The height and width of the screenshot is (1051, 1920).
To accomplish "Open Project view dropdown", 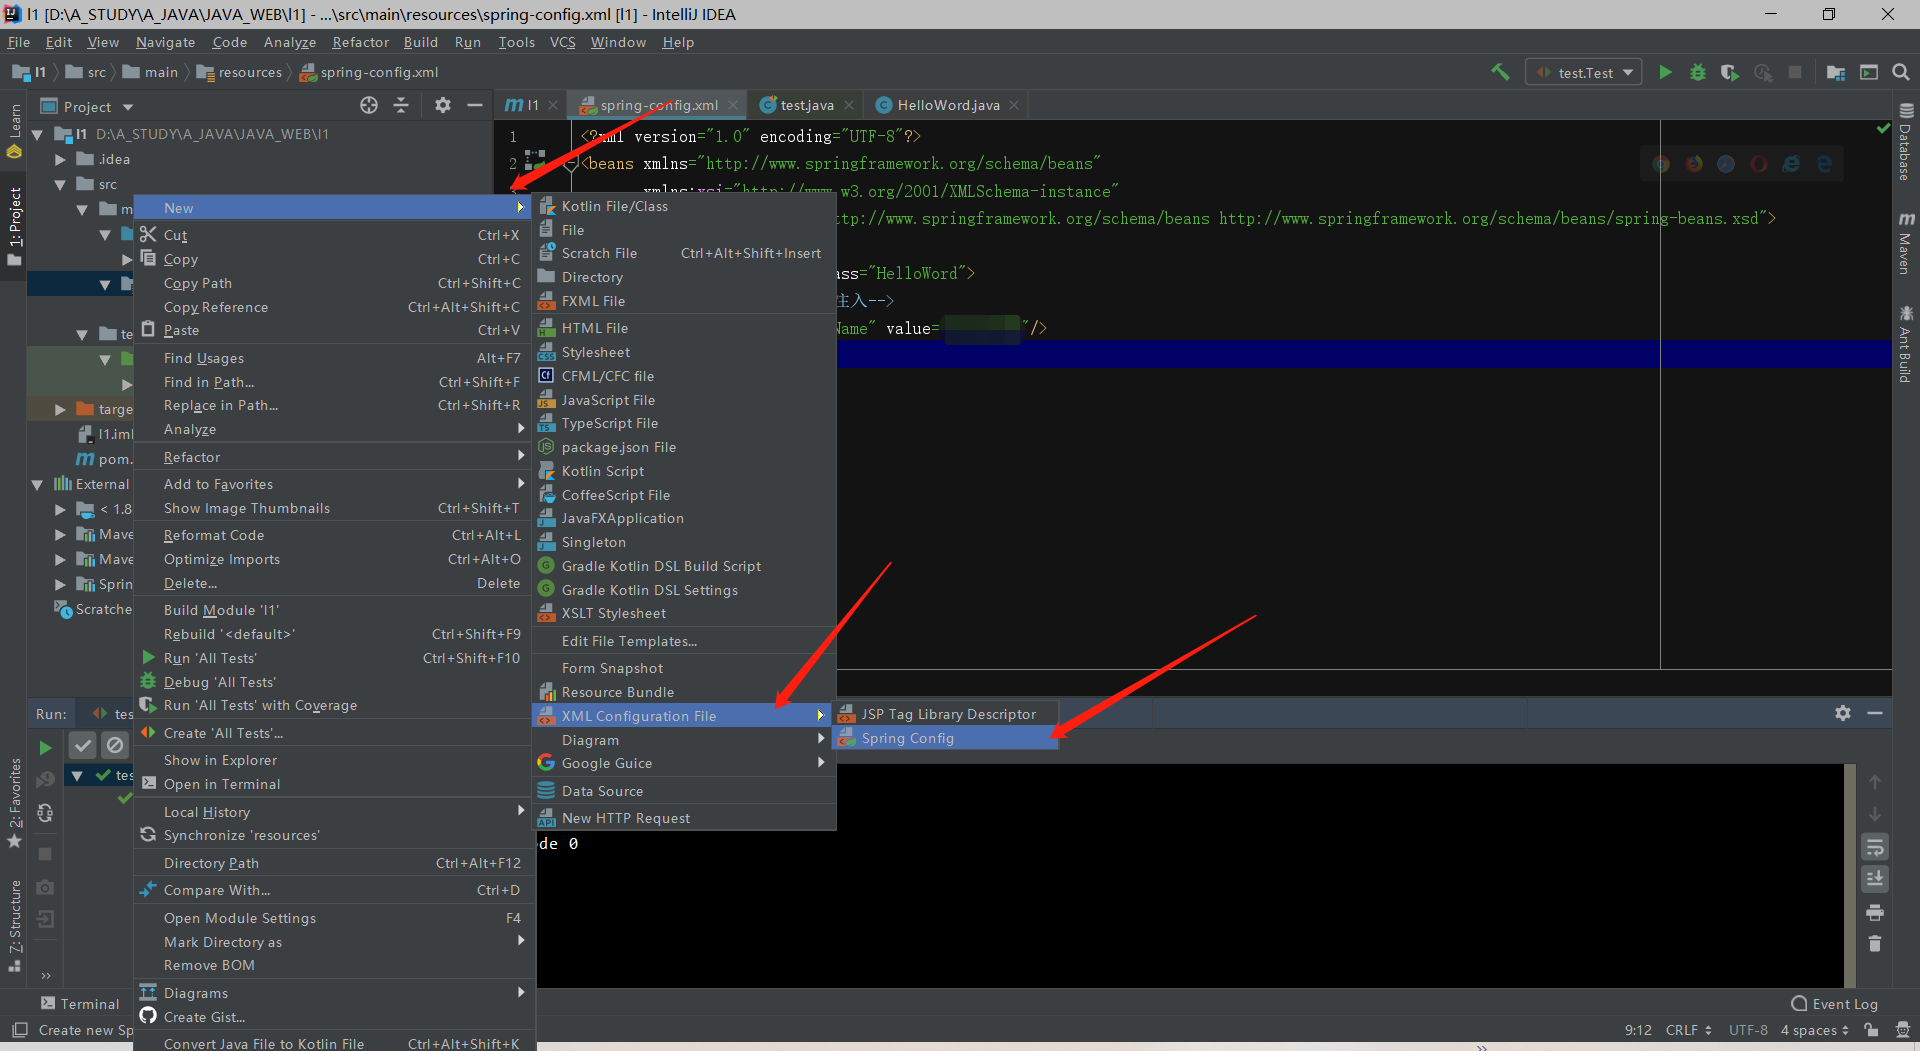I will point(128,107).
